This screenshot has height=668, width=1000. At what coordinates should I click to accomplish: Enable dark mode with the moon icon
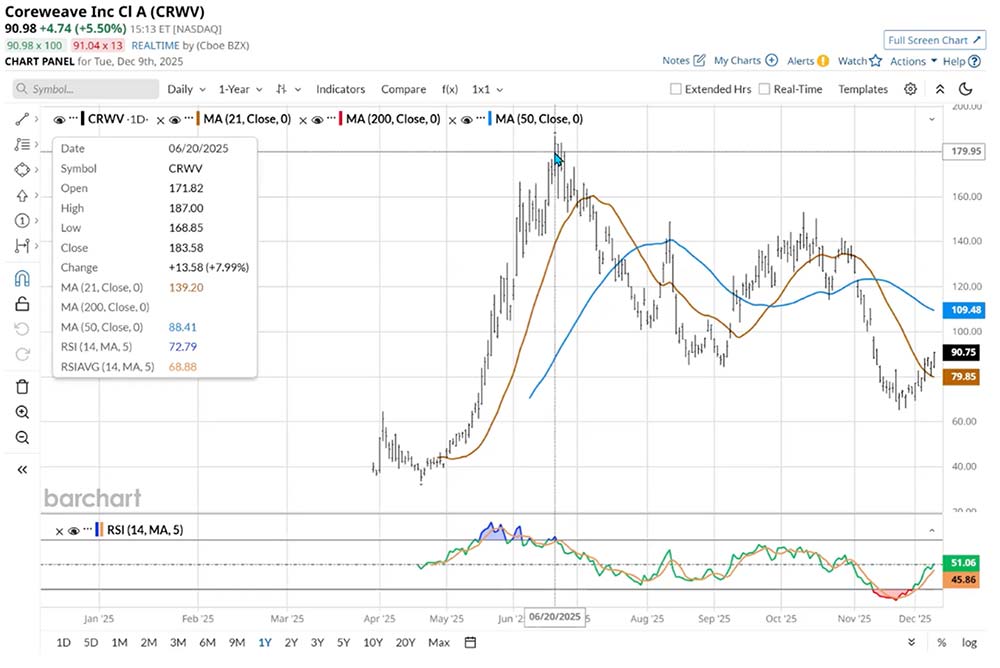pyautogui.click(x=965, y=89)
